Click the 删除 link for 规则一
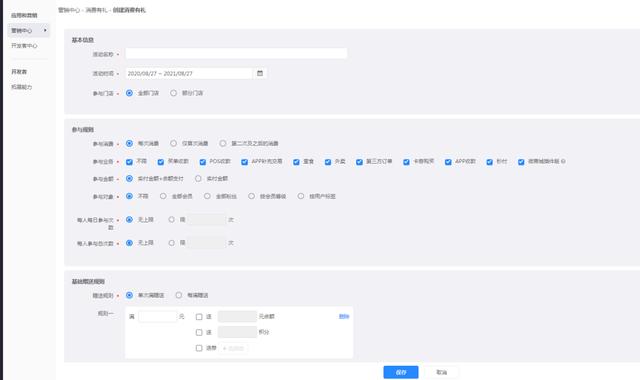 [344, 316]
